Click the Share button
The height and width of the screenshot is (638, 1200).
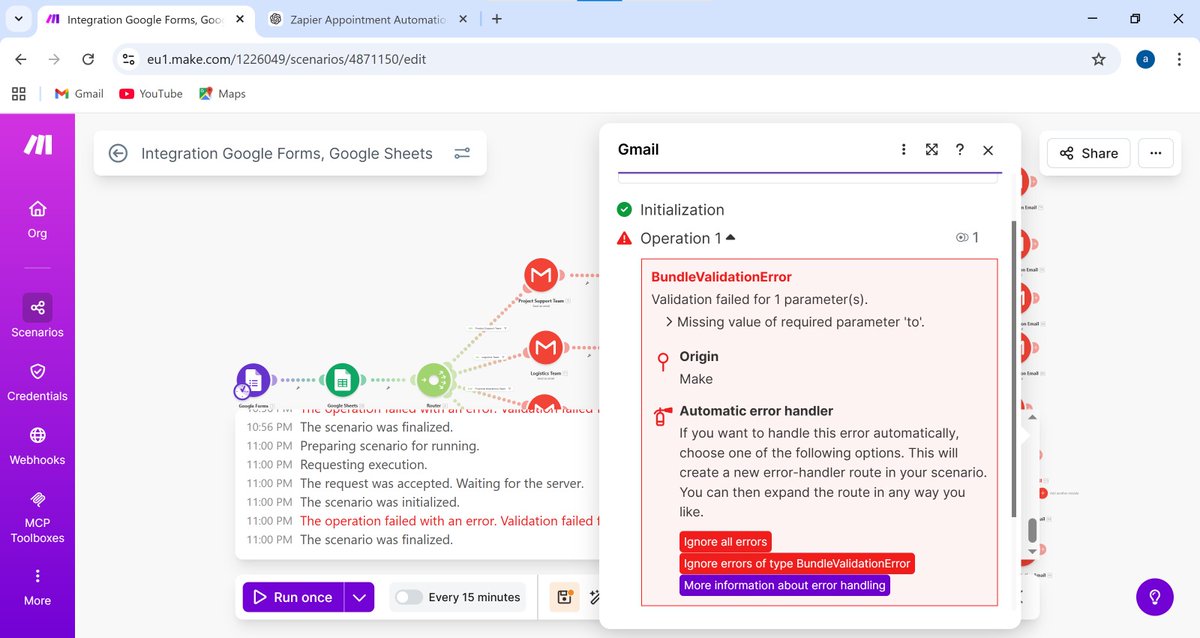[1089, 153]
